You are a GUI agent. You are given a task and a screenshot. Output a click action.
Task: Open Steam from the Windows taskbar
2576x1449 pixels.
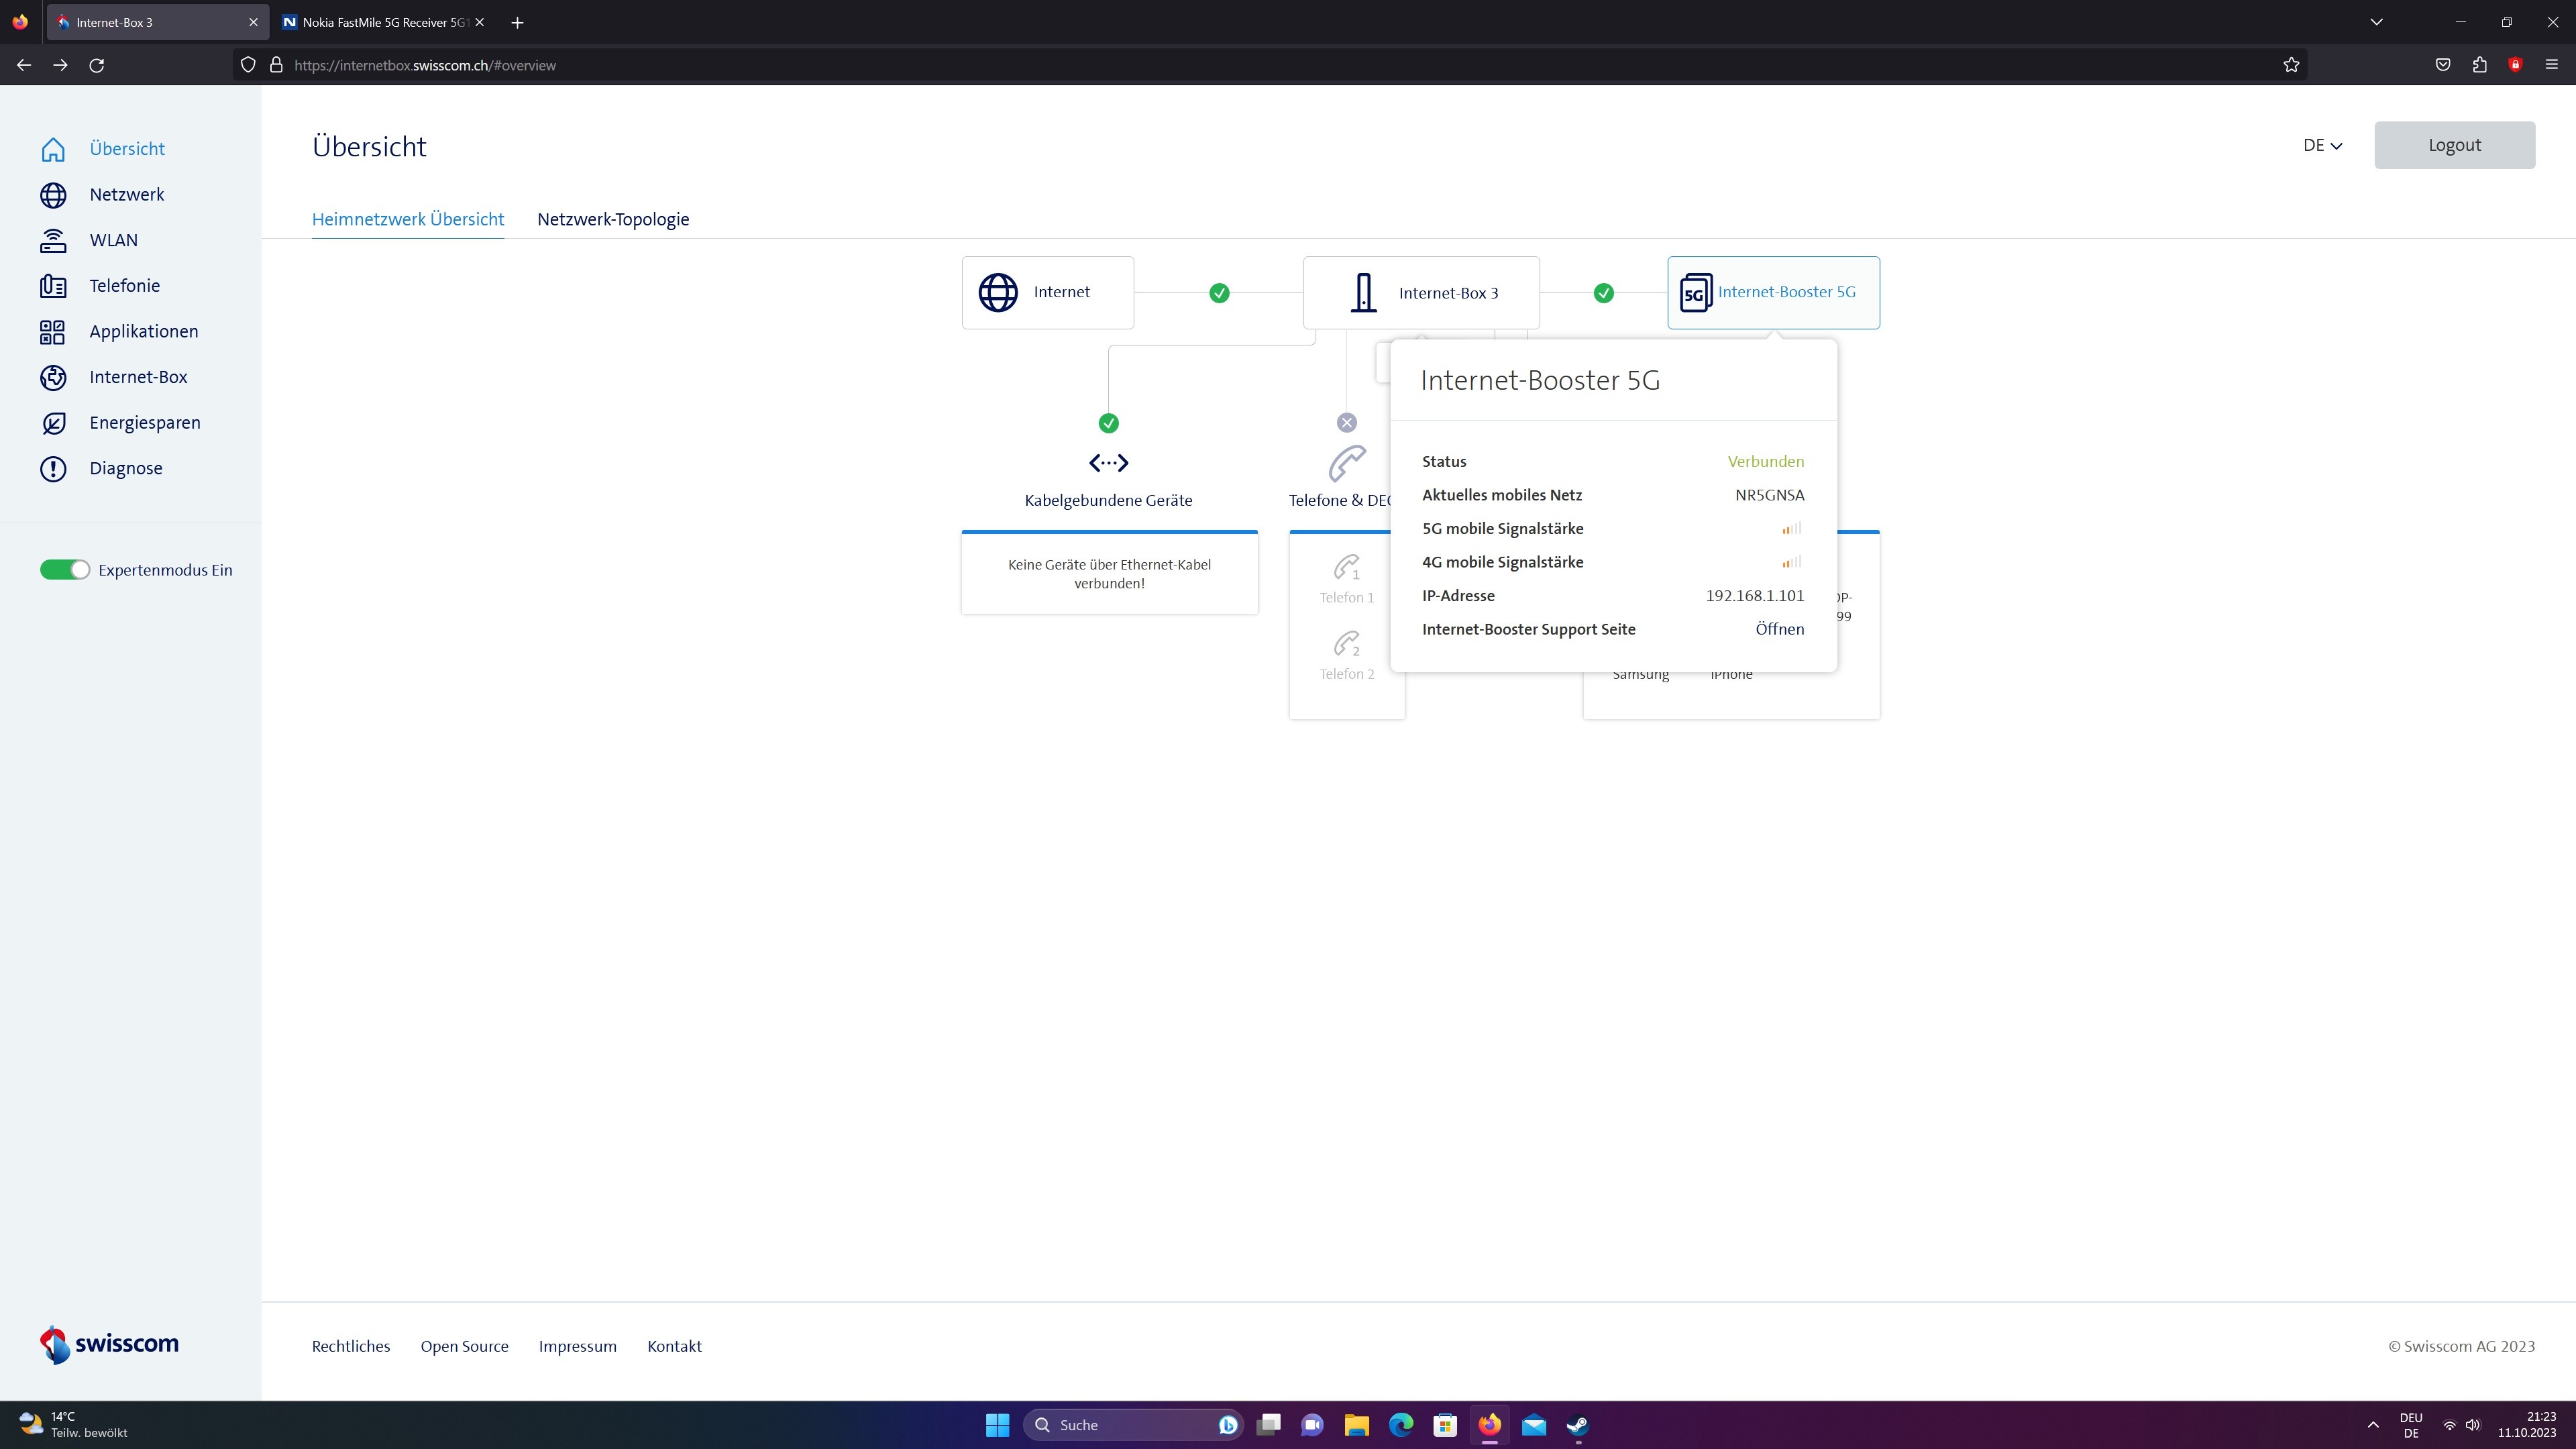1577,1425
